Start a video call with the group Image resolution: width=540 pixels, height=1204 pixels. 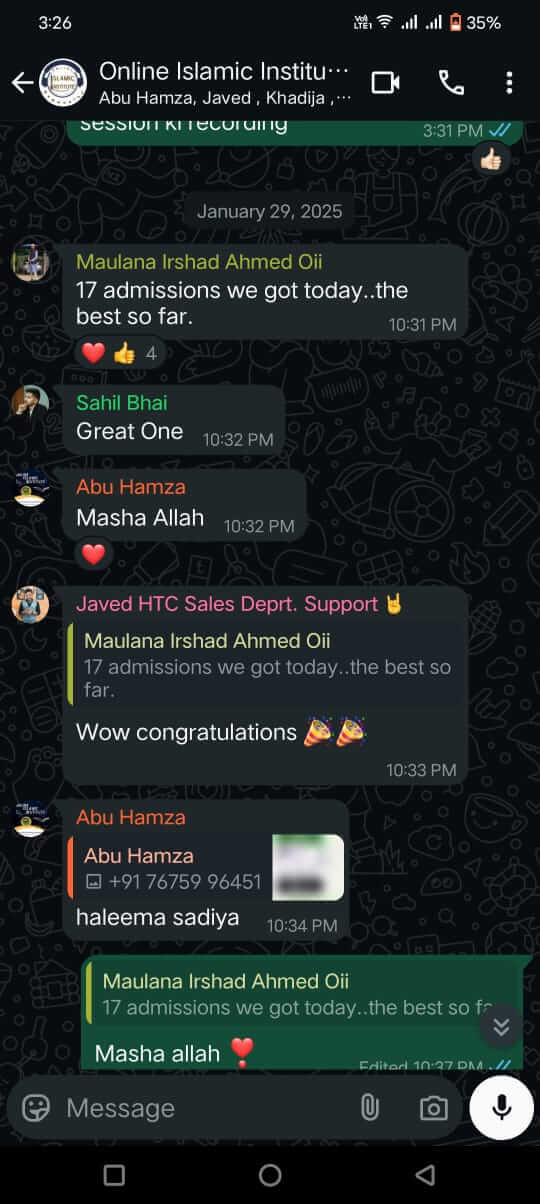coord(386,82)
